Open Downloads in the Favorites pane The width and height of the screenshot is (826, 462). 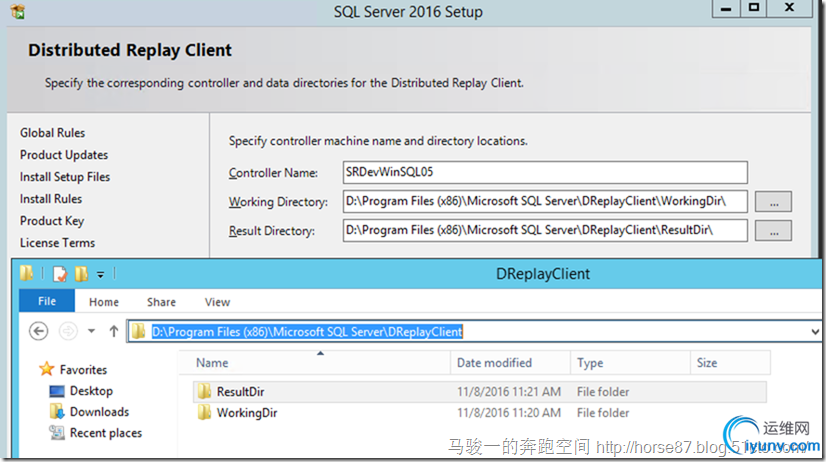(98, 412)
